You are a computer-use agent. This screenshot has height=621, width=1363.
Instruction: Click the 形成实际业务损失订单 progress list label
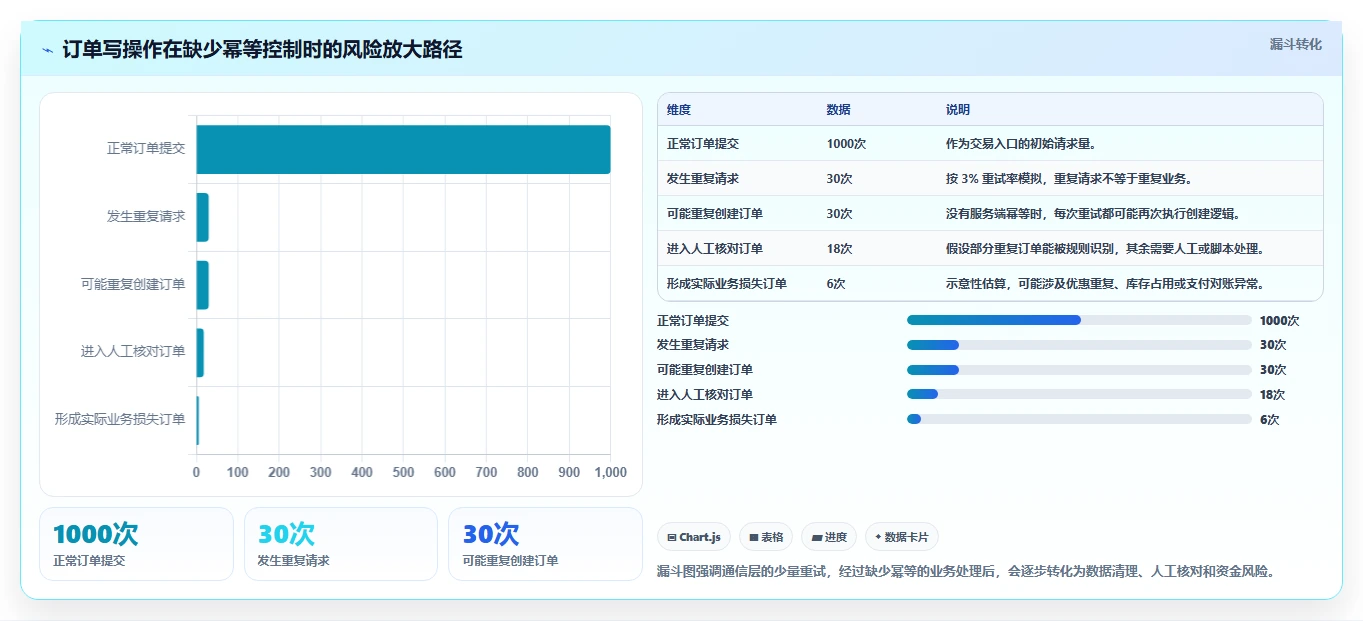(717, 420)
